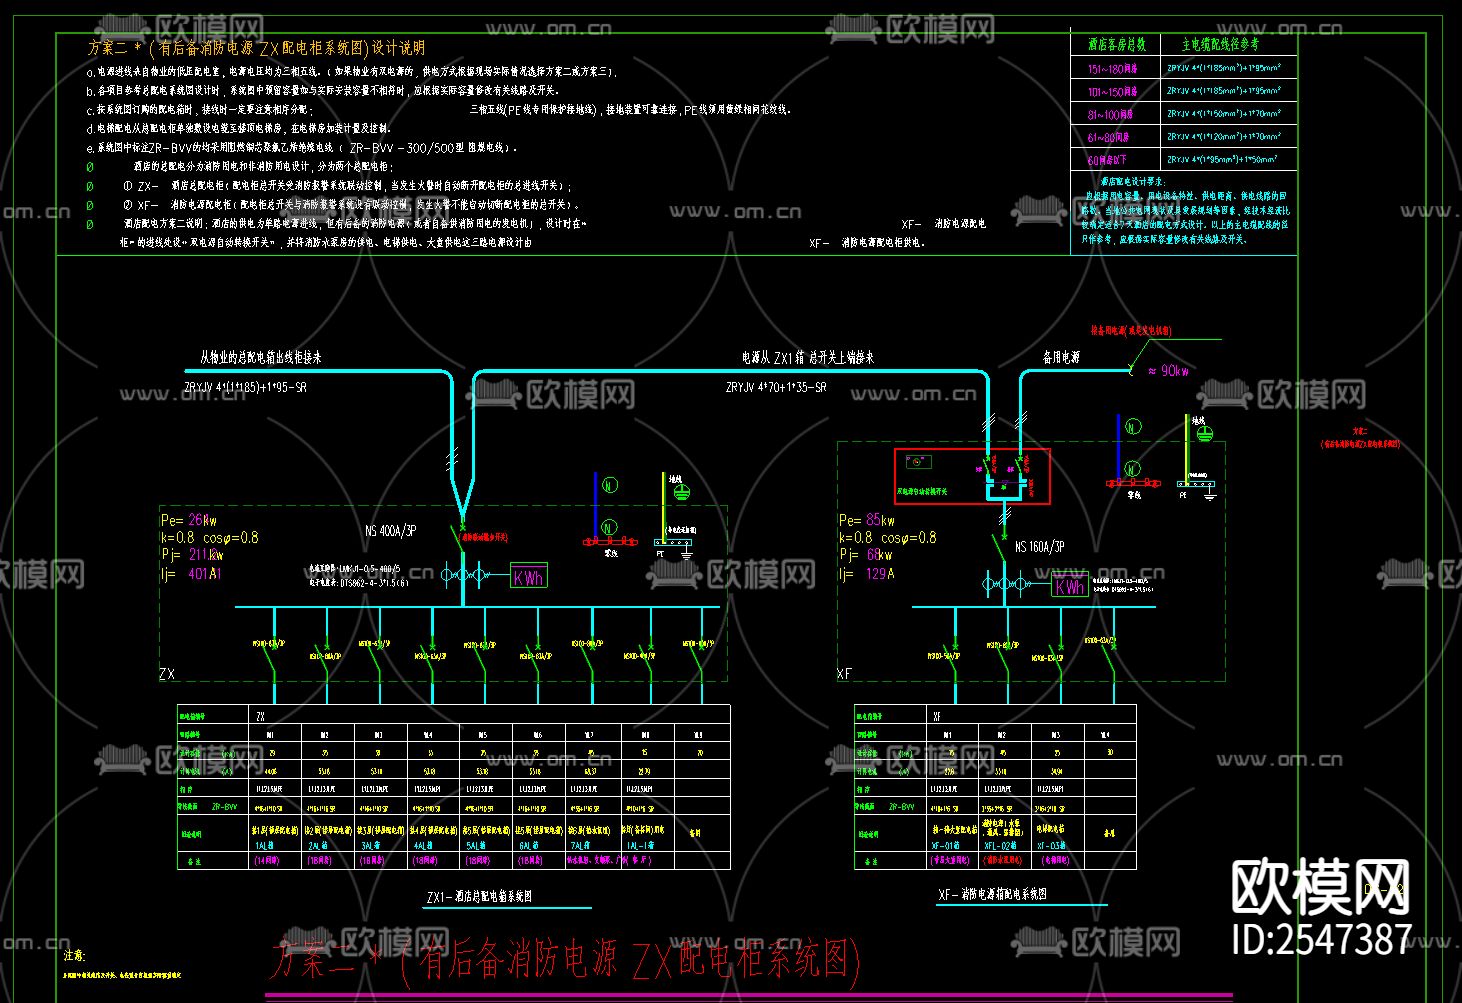Click the ZRYJV 4*(1*185)+1*95-SR cable text

tap(245, 387)
